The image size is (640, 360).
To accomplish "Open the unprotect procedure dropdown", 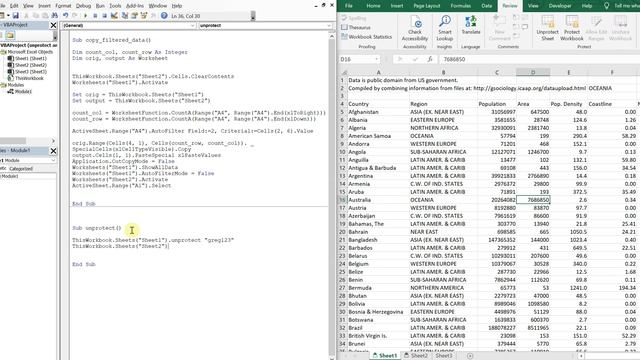I will [x=329, y=25].
